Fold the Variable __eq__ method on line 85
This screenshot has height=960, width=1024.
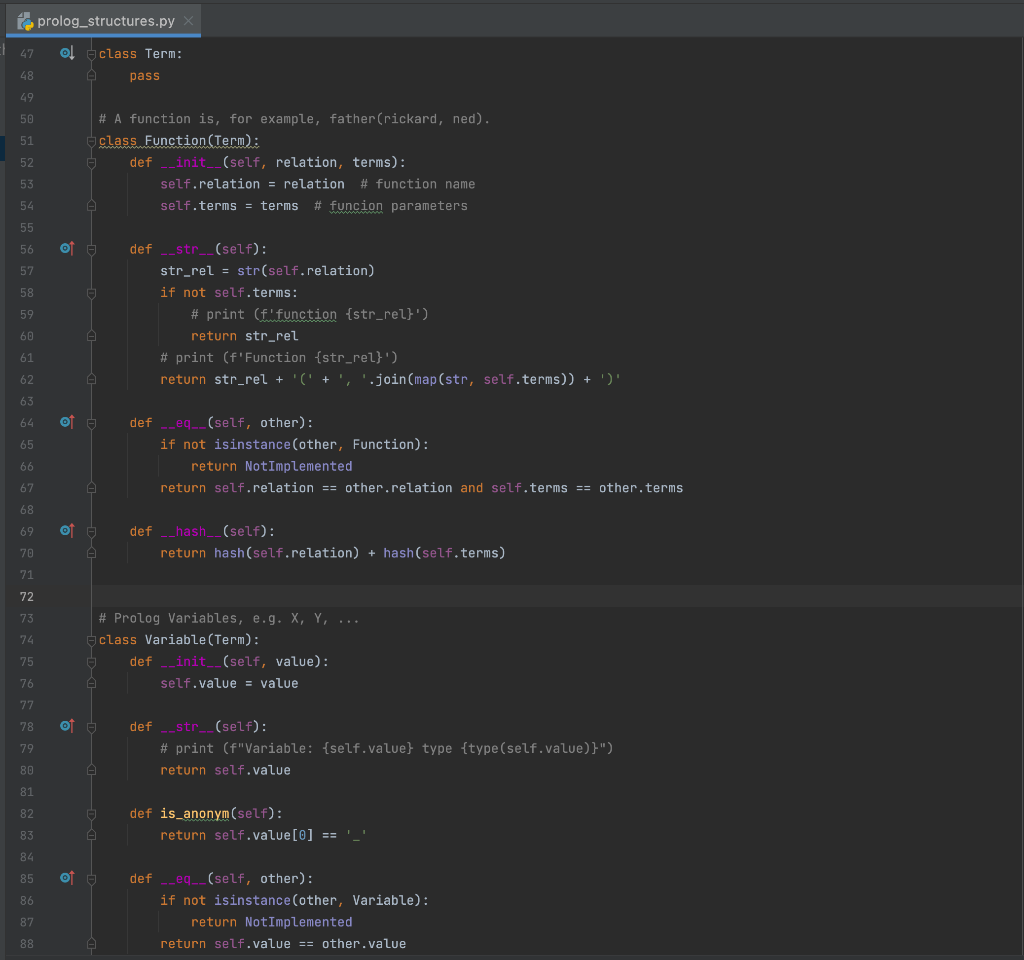click(91, 879)
